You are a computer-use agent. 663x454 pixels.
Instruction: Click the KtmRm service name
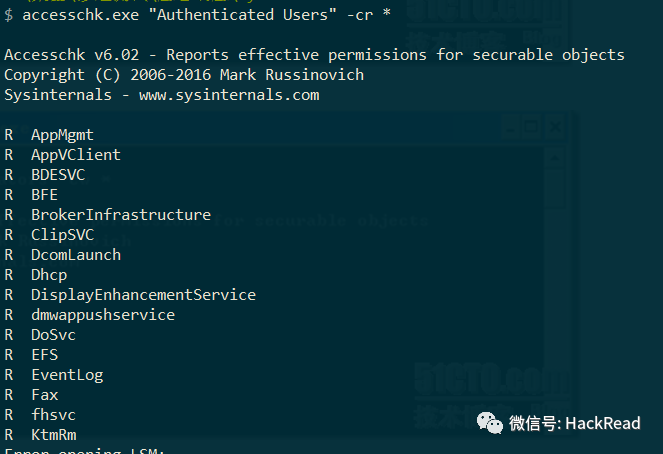pyautogui.click(x=54, y=435)
